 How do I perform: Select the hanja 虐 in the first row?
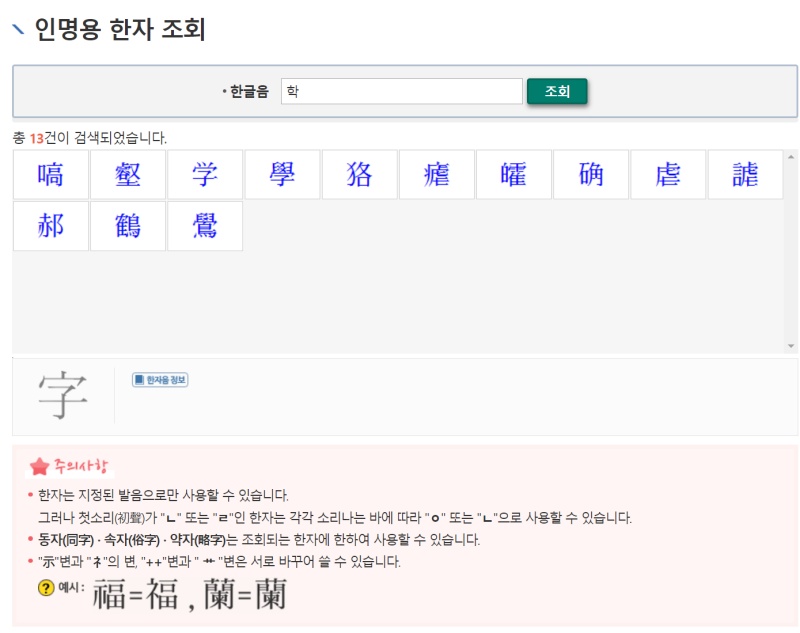(666, 173)
